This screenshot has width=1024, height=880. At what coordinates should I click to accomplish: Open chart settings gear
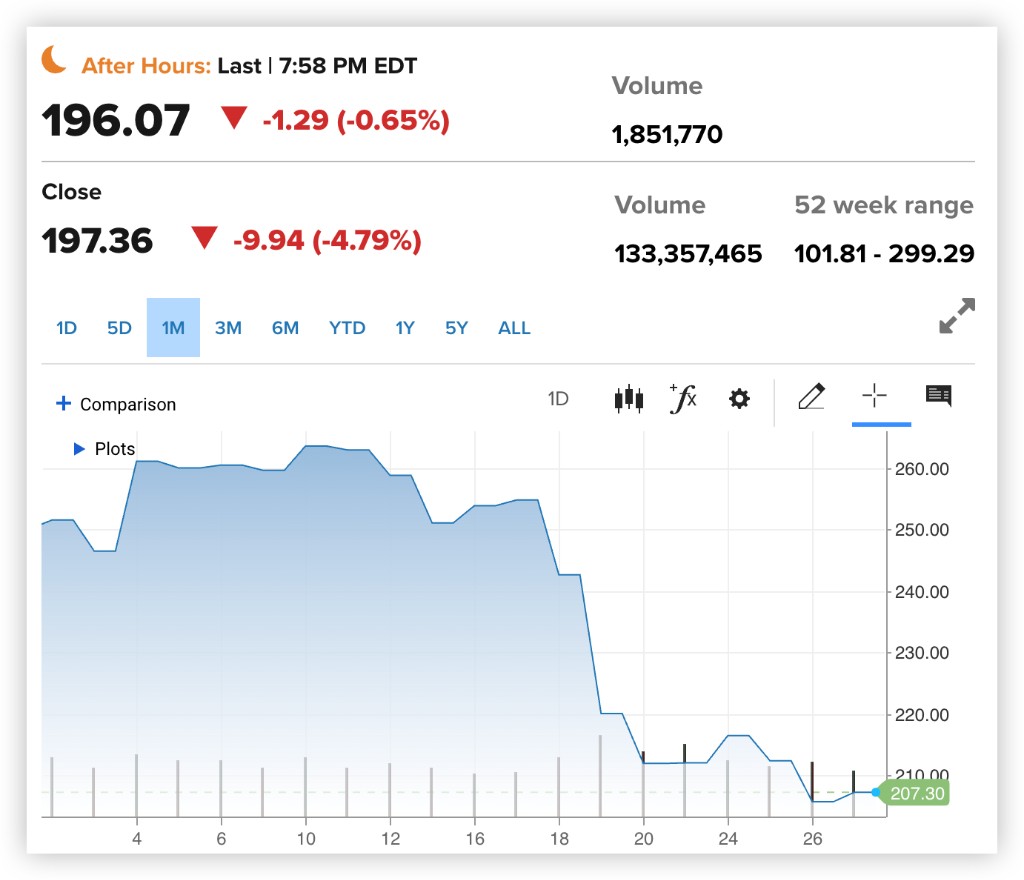pos(739,399)
